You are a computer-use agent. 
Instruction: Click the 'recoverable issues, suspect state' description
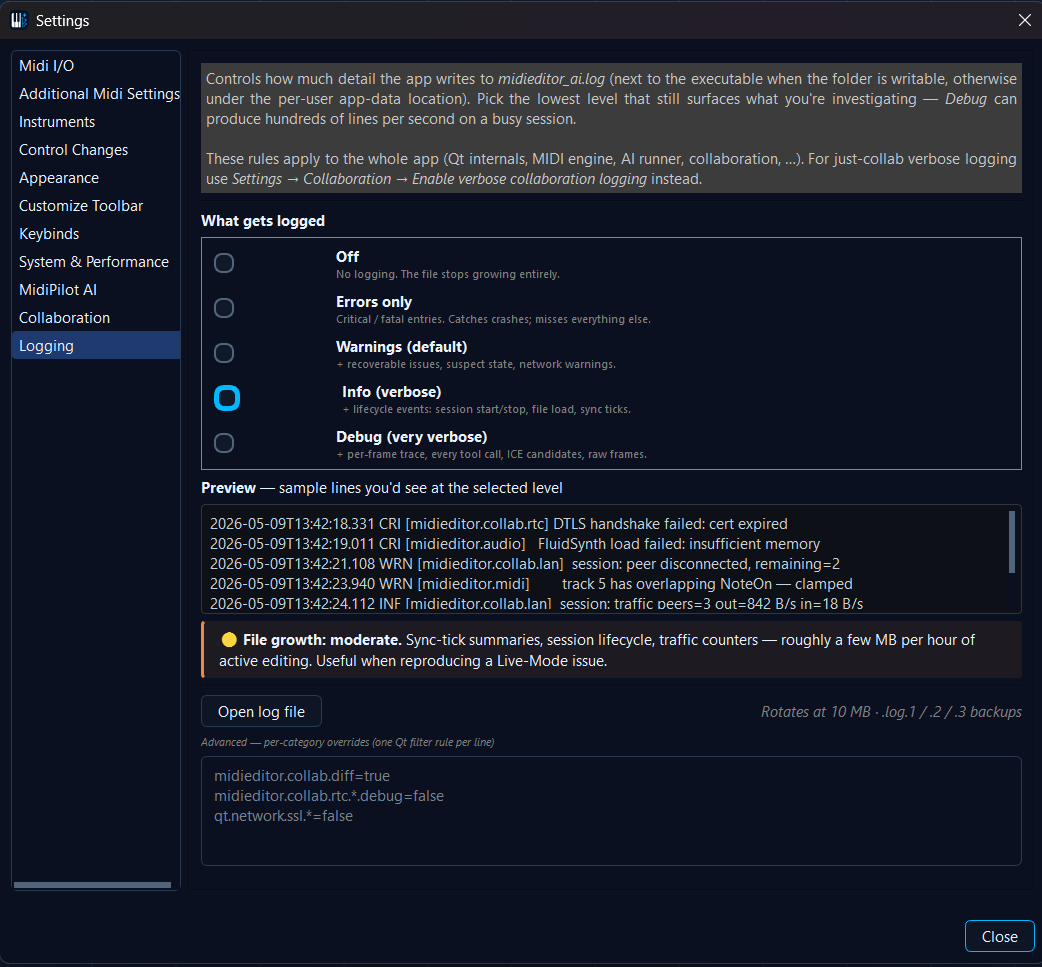[x=476, y=364]
